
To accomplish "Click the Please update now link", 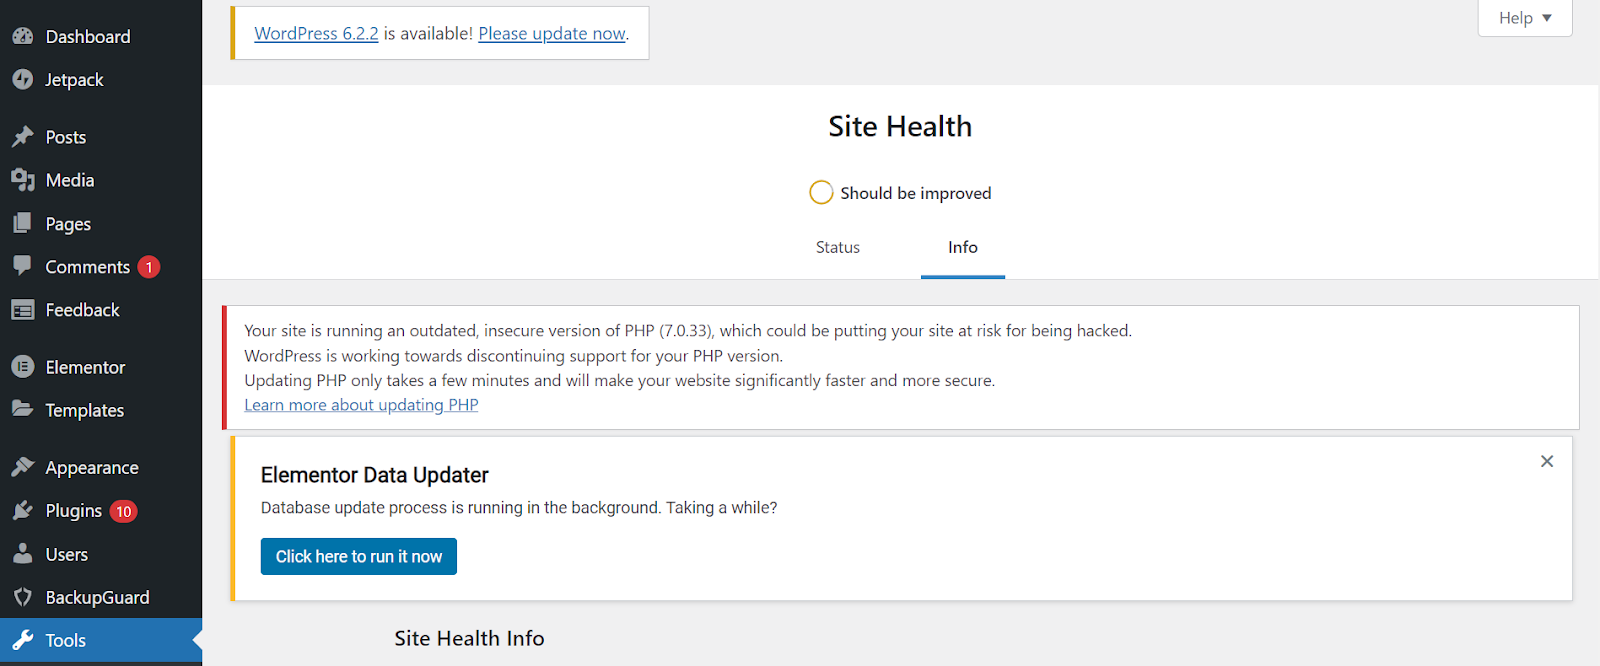I will 552,33.
